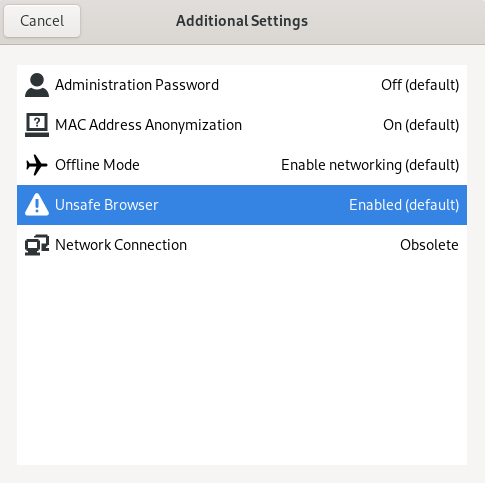This screenshot has height=483, width=485.
Task: Click the "Obsolete" network connection status
Action: (429, 245)
